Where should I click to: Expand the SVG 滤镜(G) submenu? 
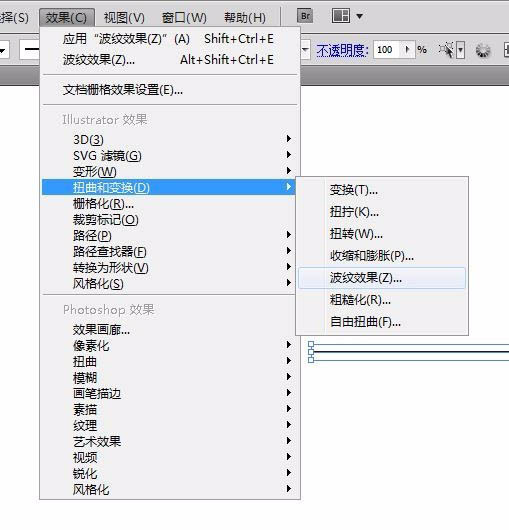pos(170,155)
